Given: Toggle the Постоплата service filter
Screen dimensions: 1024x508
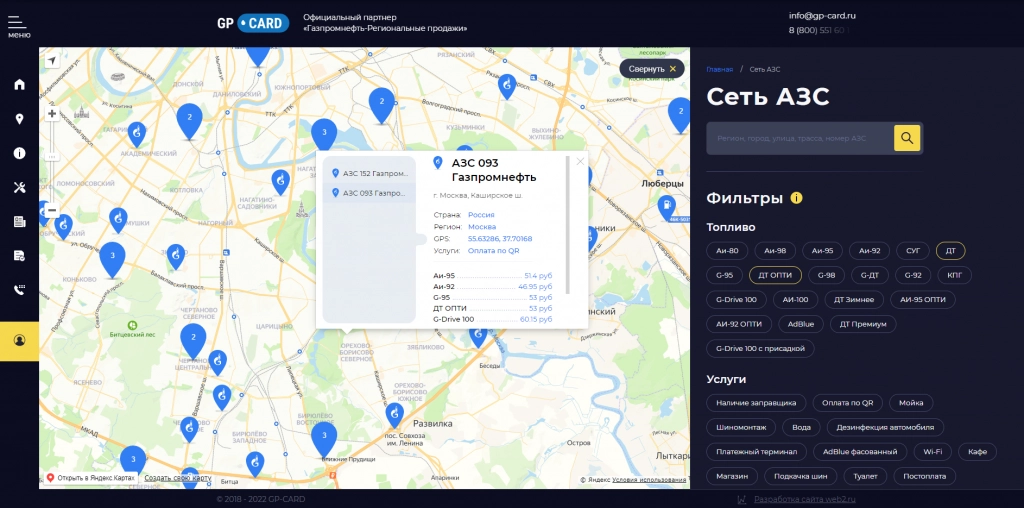Looking at the screenshot, I should (924, 476).
